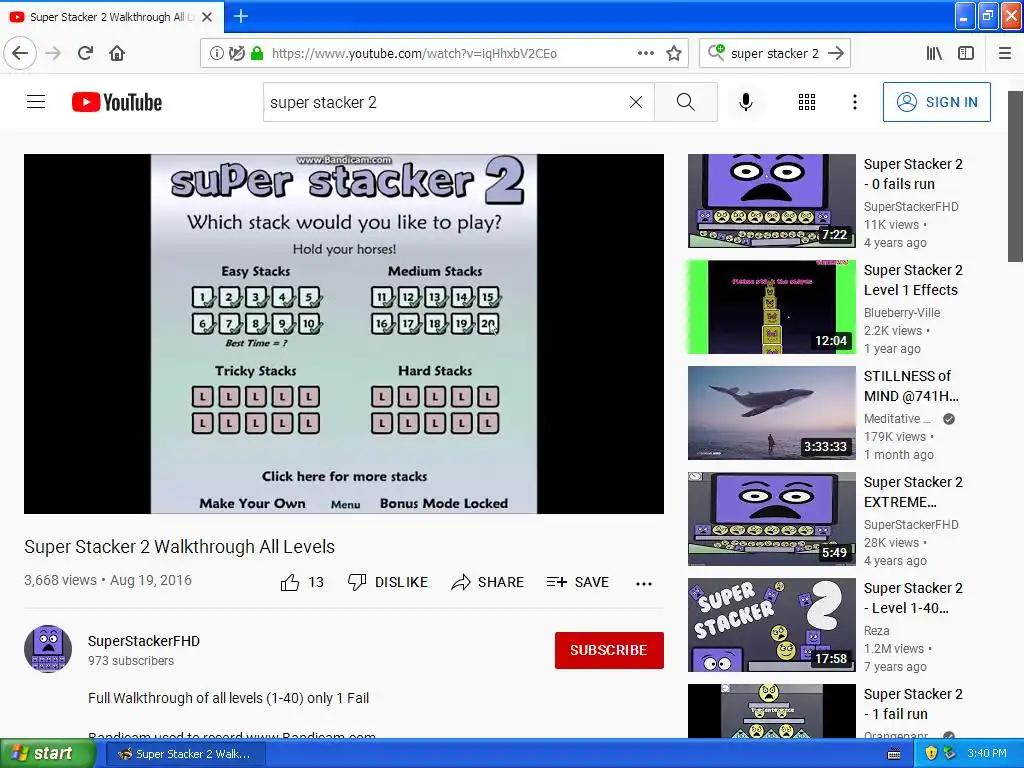Click title 'Super Stacker 2 - 1 fail run'
This screenshot has height=768, width=1024.
pyautogui.click(x=913, y=703)
